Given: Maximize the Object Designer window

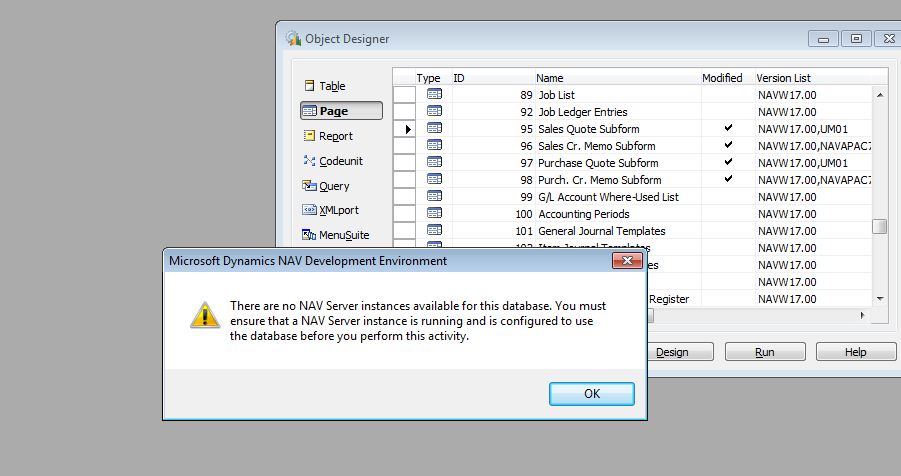Looking at the screenshot, I should coord(856,39).
